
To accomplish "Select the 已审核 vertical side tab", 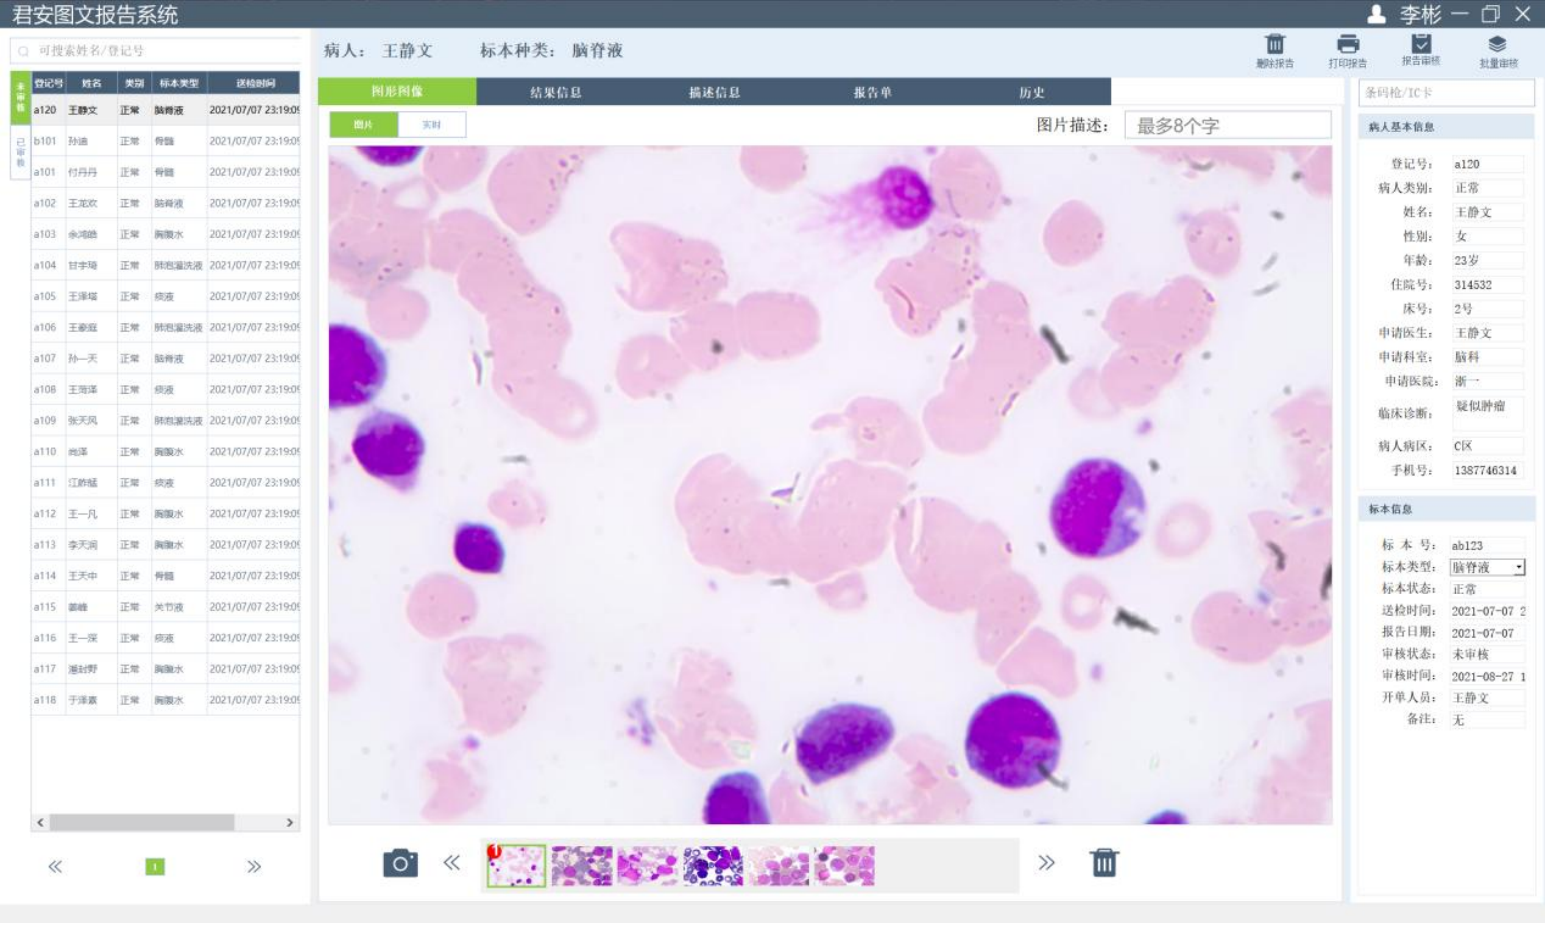I will point(20,152).
